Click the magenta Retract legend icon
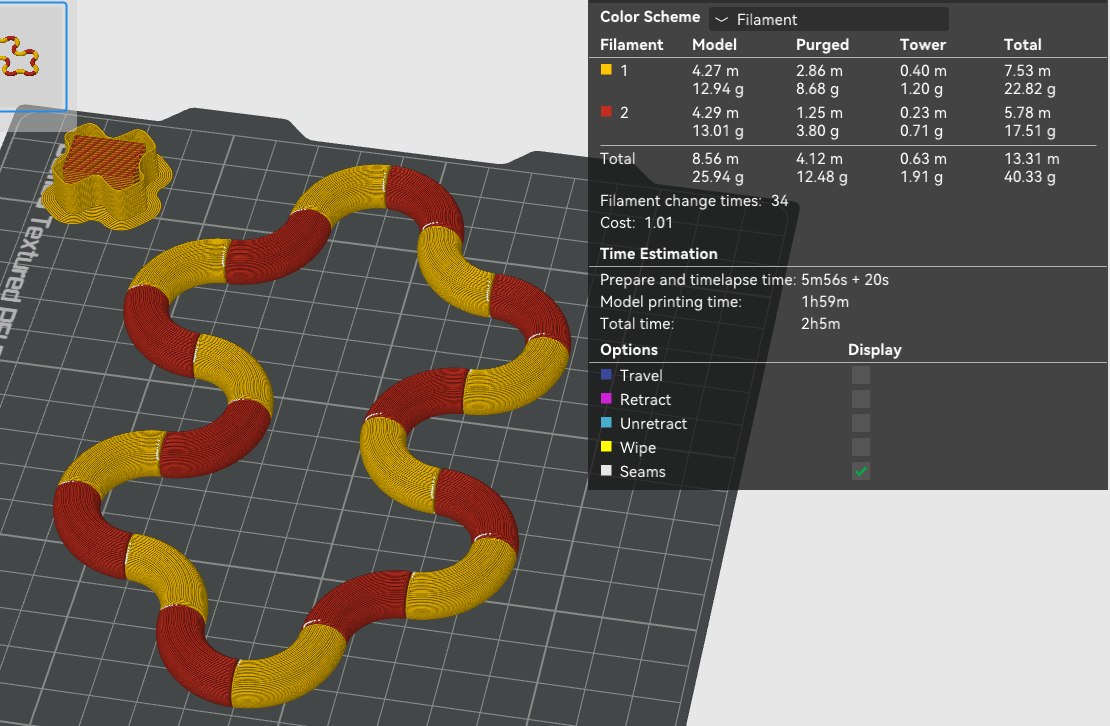 click(606, 398)
